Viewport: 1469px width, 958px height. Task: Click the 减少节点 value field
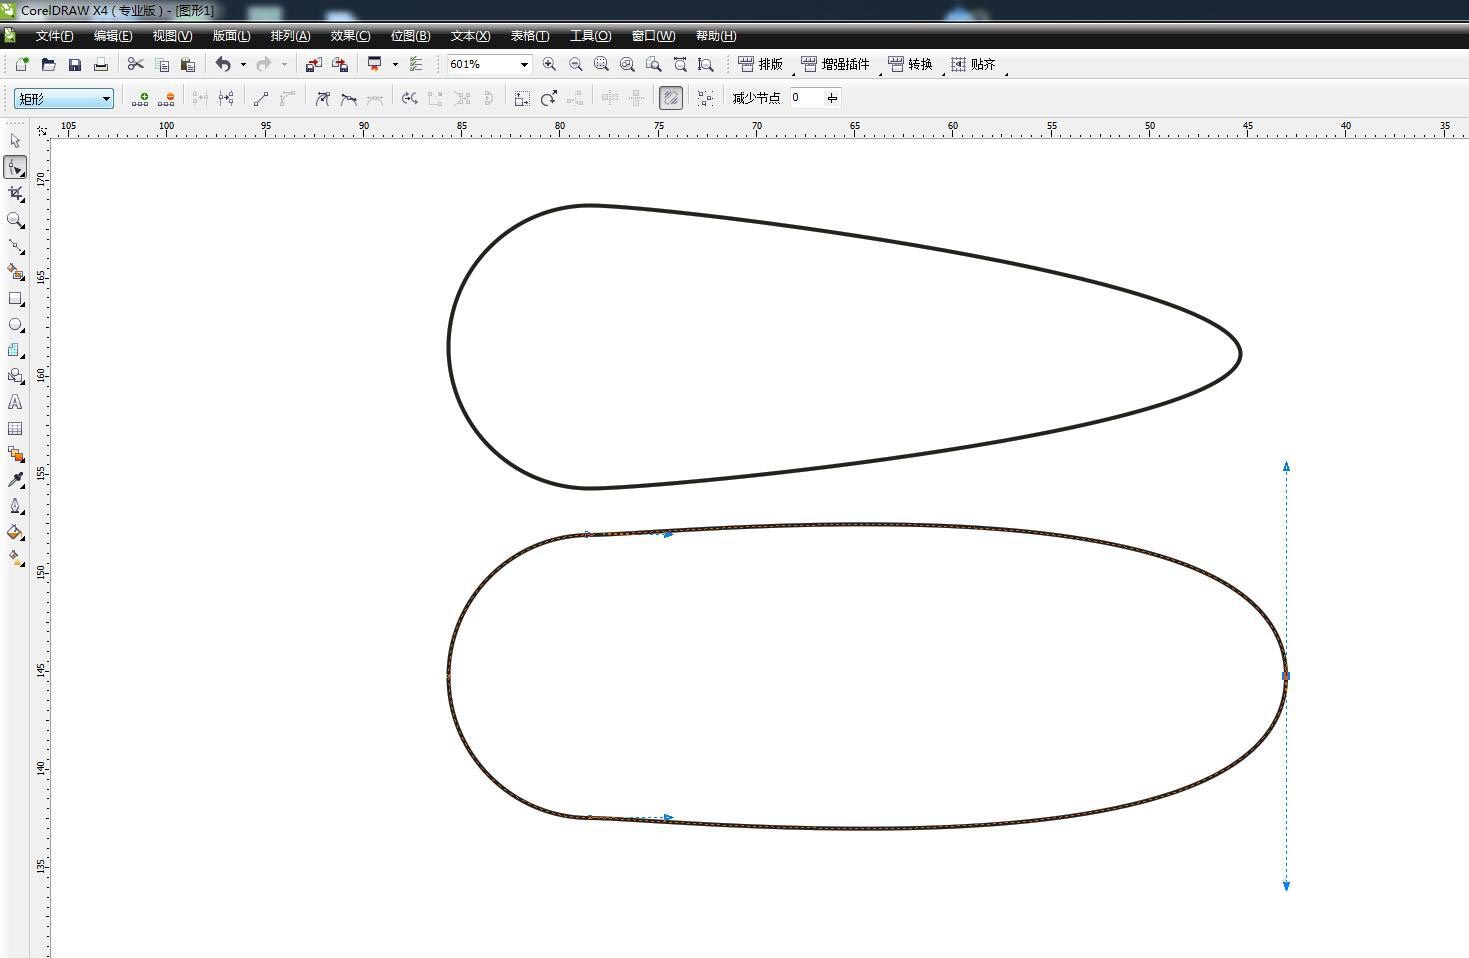pos(806,98)
